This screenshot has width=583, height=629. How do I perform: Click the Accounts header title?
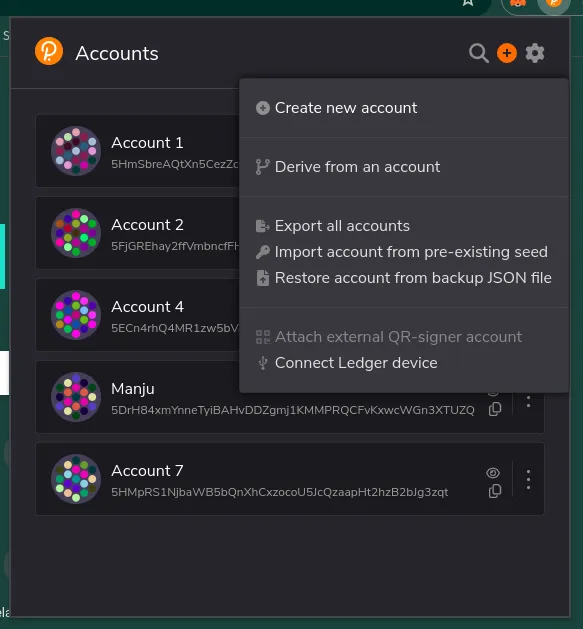click(117, 53)
